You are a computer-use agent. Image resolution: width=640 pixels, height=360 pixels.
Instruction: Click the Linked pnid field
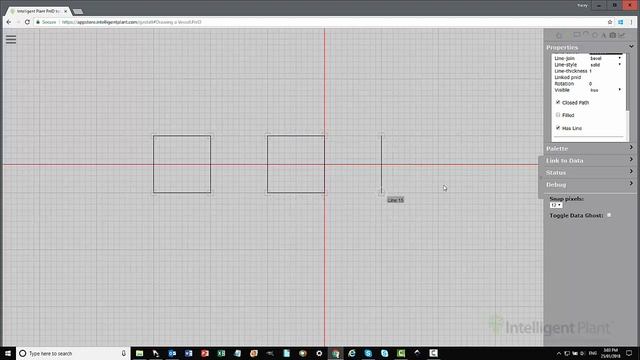tap(606, 77)
